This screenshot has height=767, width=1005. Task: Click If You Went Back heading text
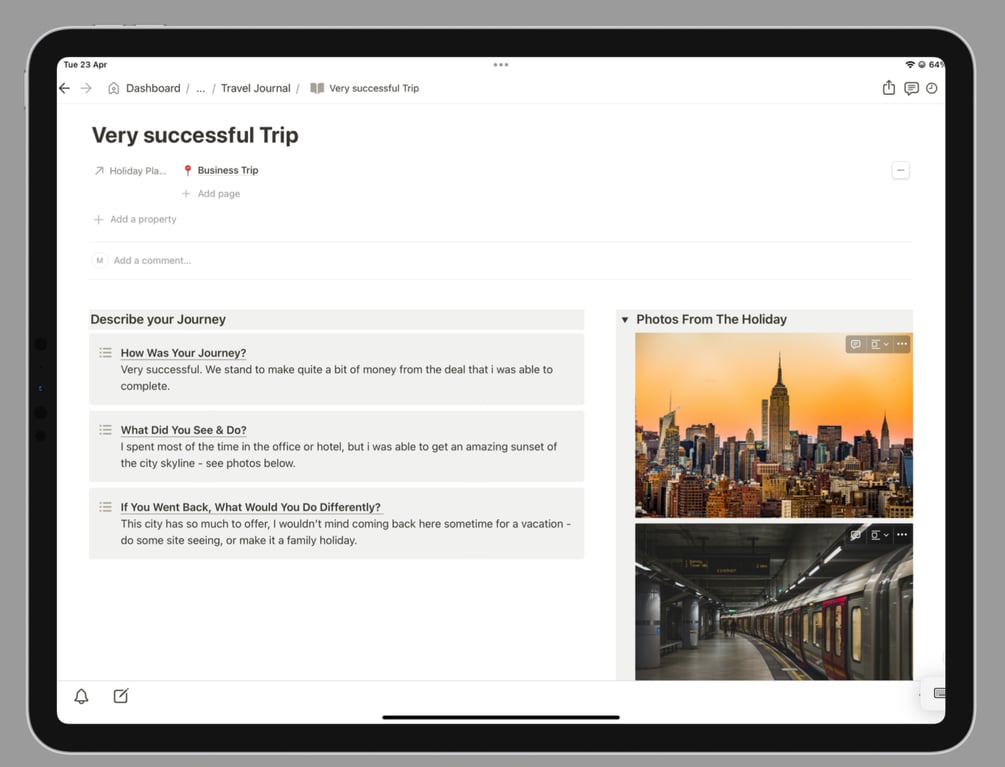click(x=251, y=507)
